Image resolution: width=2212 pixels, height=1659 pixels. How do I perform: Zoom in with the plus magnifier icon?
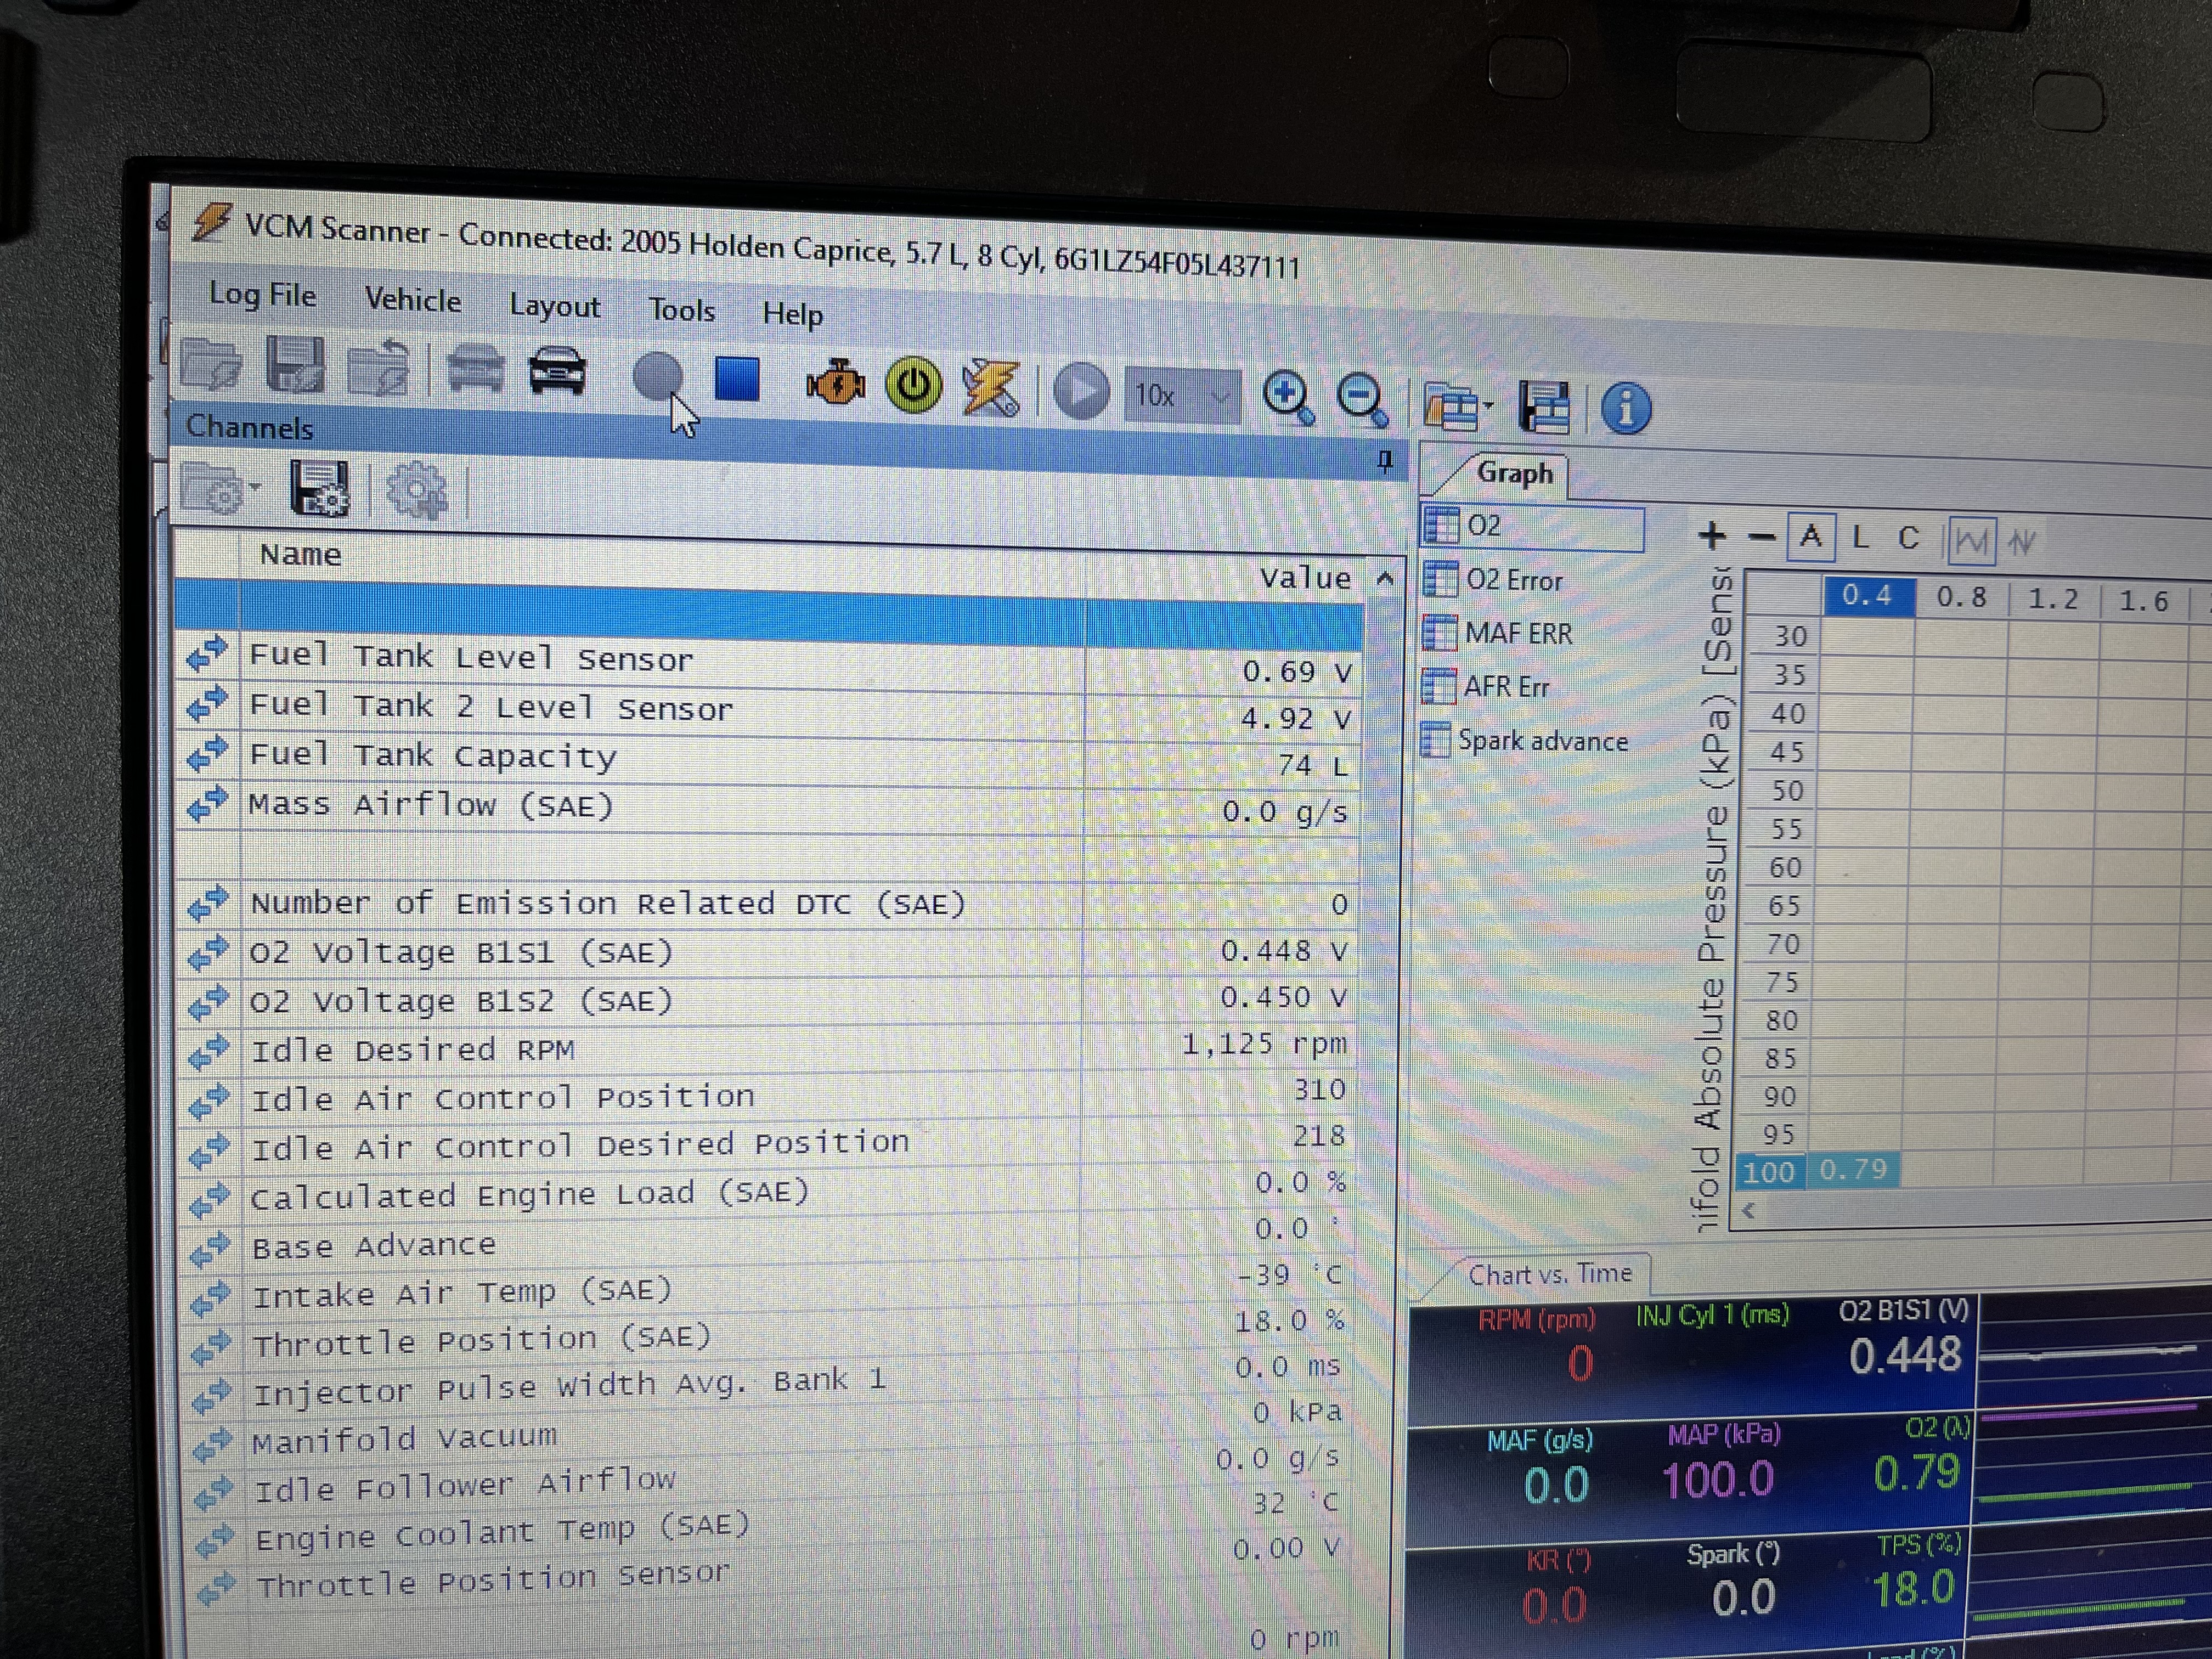coord(1288,398)
